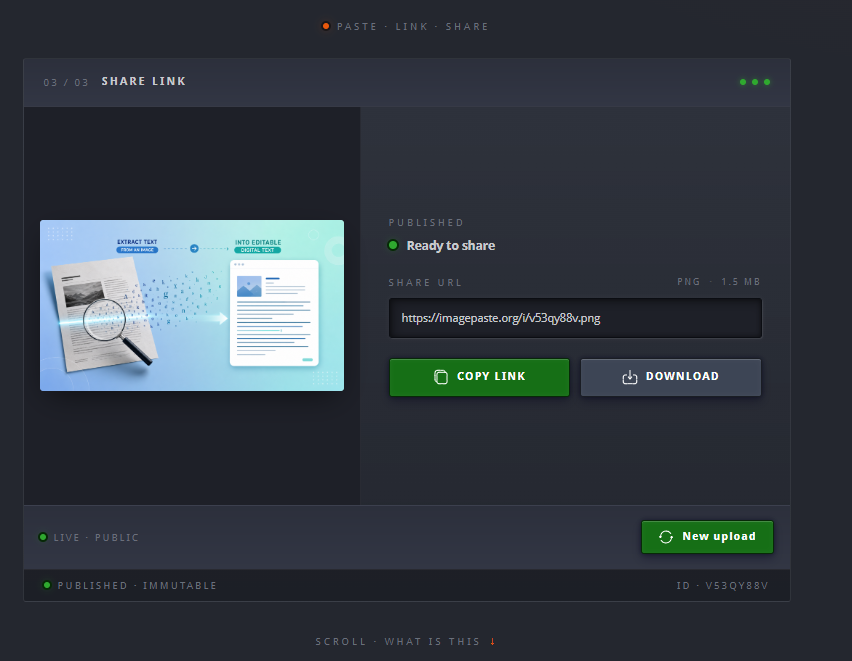Image resolution: width=852 pixels, height=661 pixels.
Task: Click the Download button
Action: click(671, 377)
